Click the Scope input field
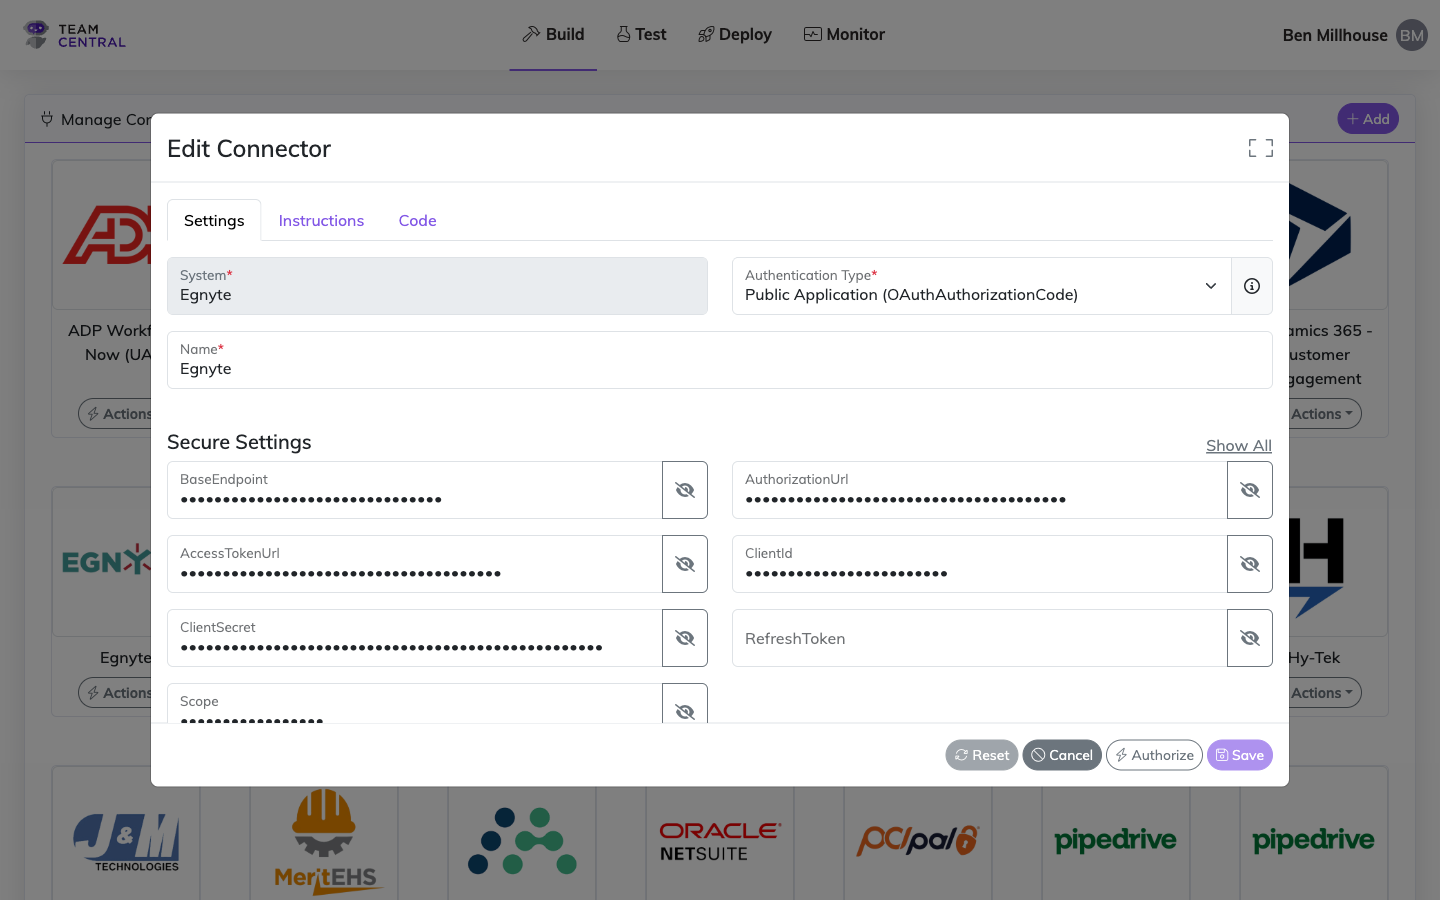 [415, 704]
